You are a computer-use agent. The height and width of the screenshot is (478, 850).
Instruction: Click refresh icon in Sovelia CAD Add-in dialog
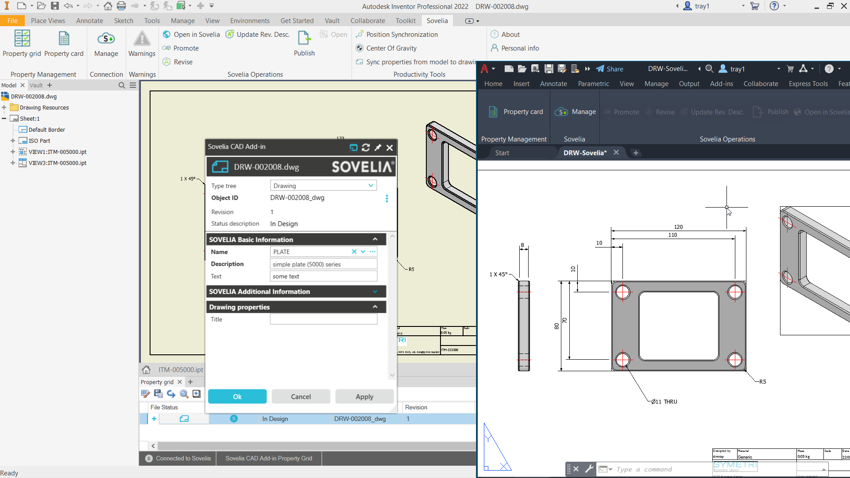pyautogui.click(x=366, y=147)
